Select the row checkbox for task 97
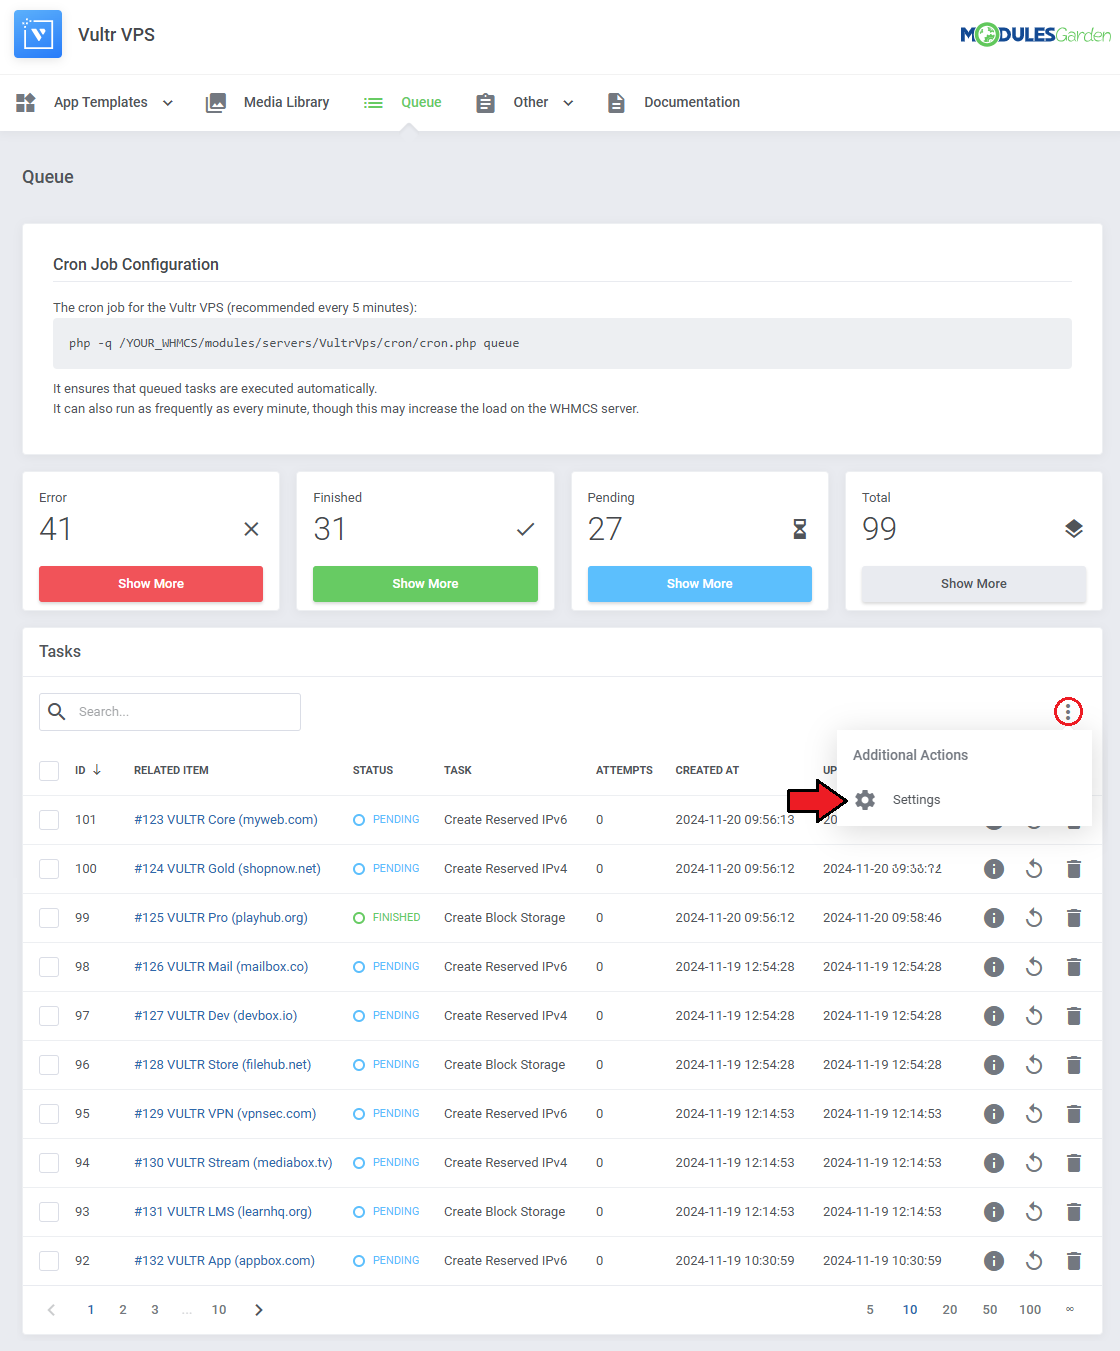The height and width of the screenshot is (1351, 1120). click(49, 1016)
